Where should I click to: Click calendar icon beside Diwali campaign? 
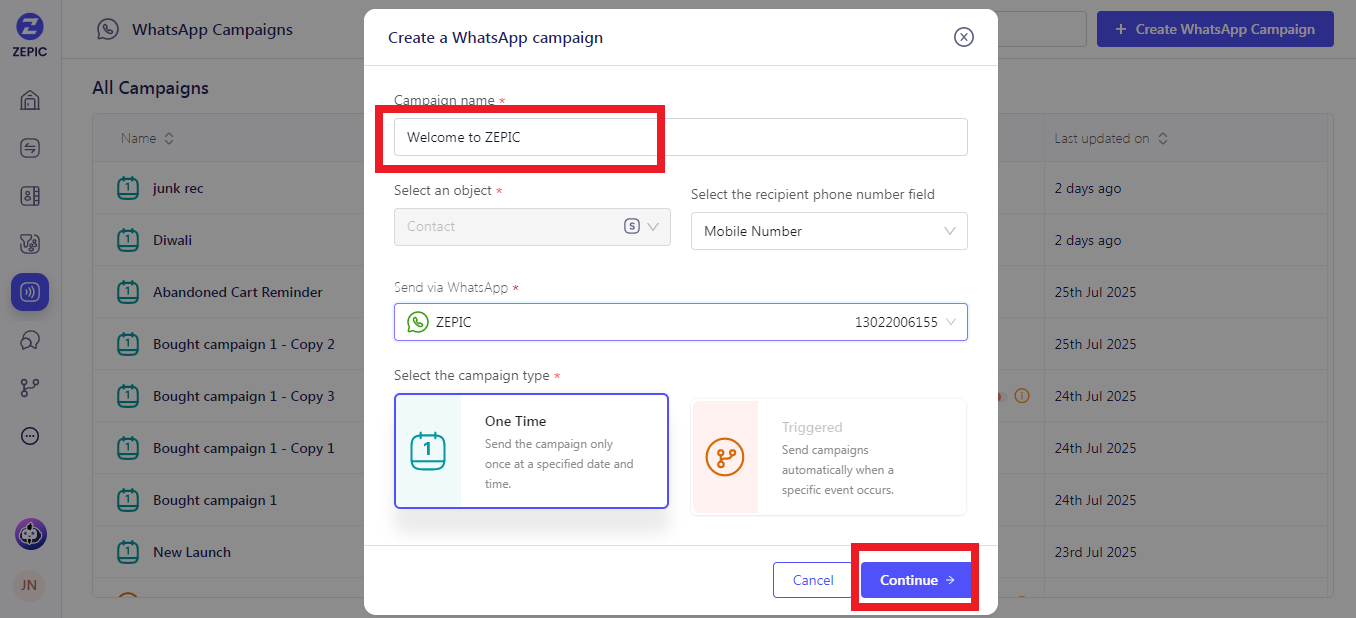click(128, 240)
